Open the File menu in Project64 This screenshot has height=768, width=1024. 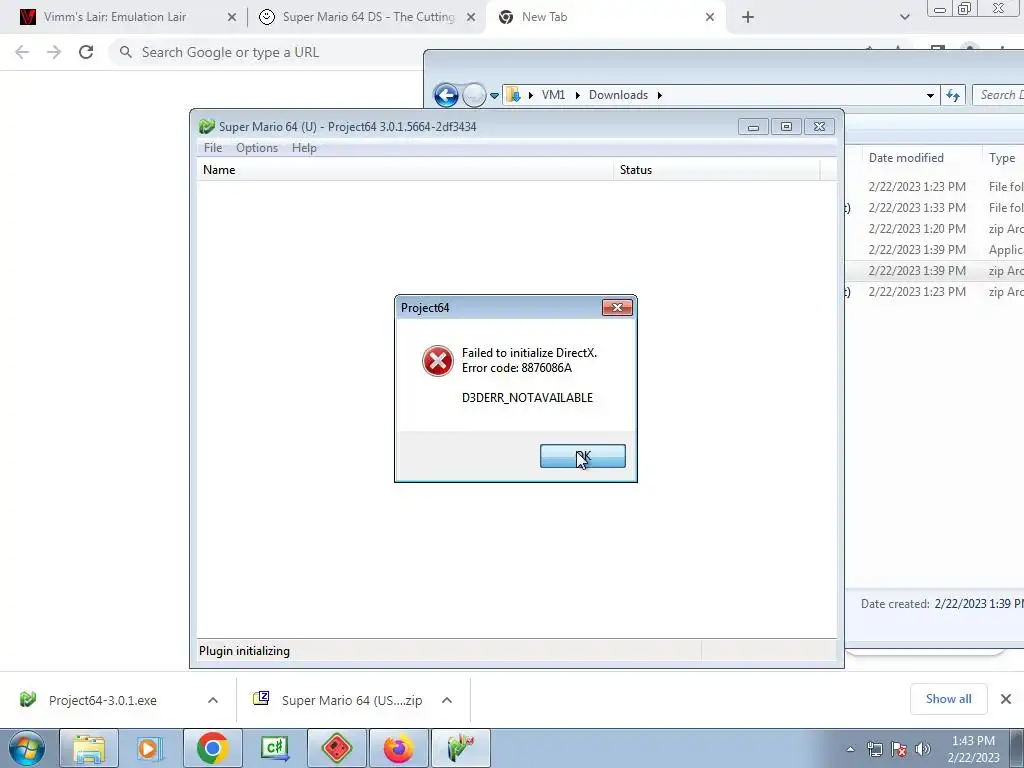point(213,148)
